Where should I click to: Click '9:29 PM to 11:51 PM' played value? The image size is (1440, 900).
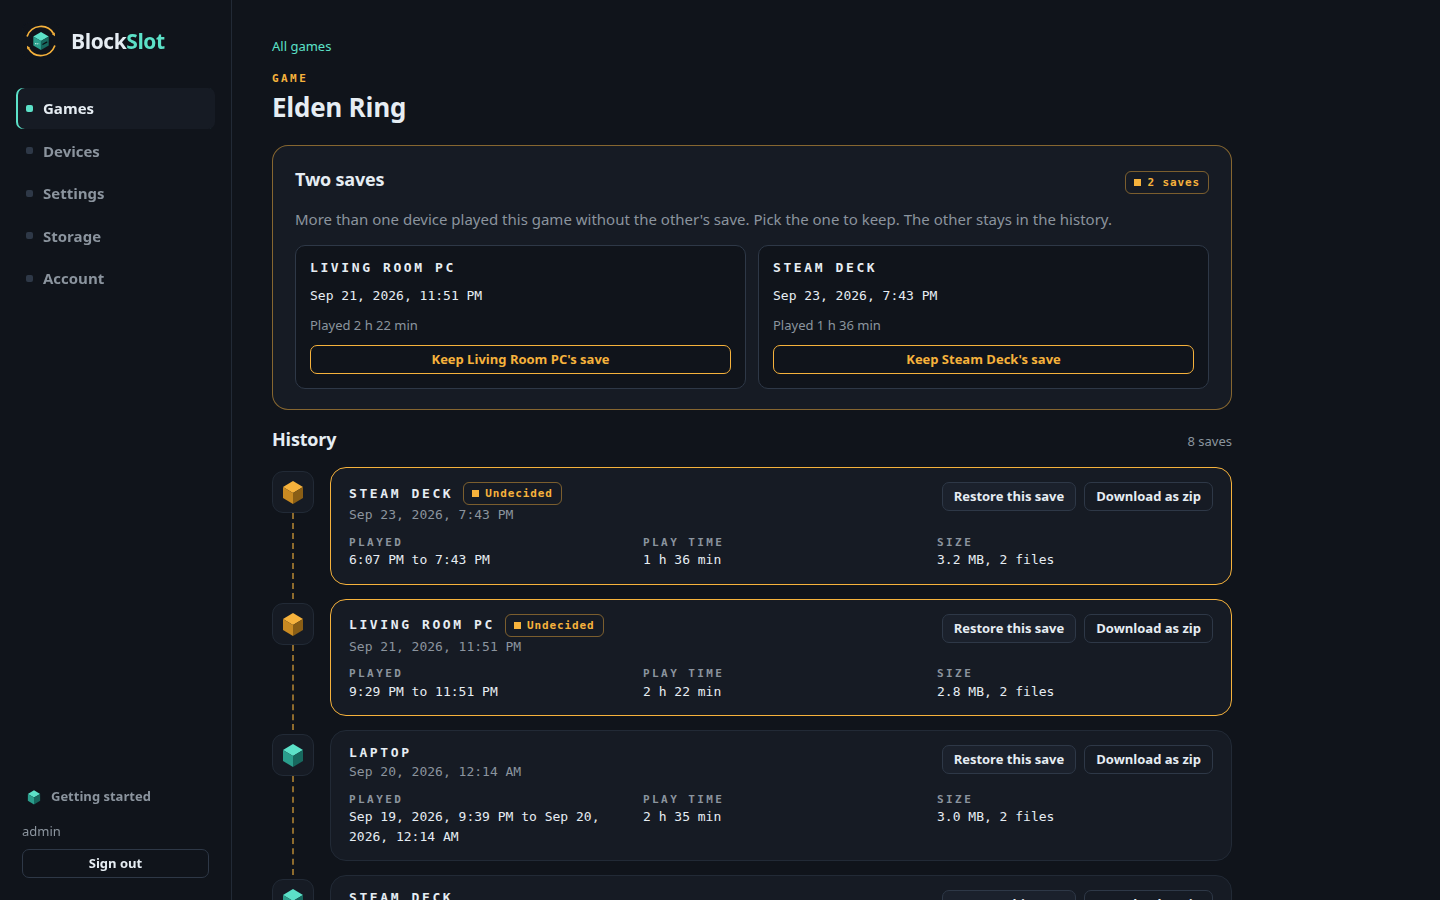pos(423,692)
